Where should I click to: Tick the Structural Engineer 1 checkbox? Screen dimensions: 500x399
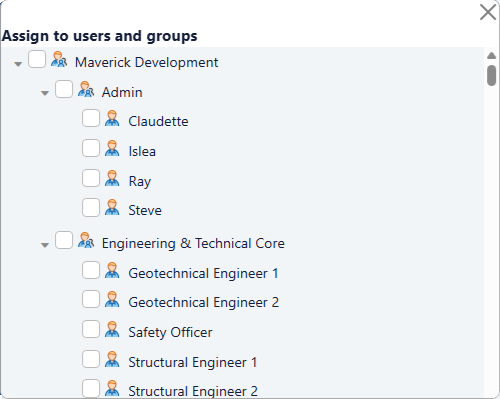point(91,359)
